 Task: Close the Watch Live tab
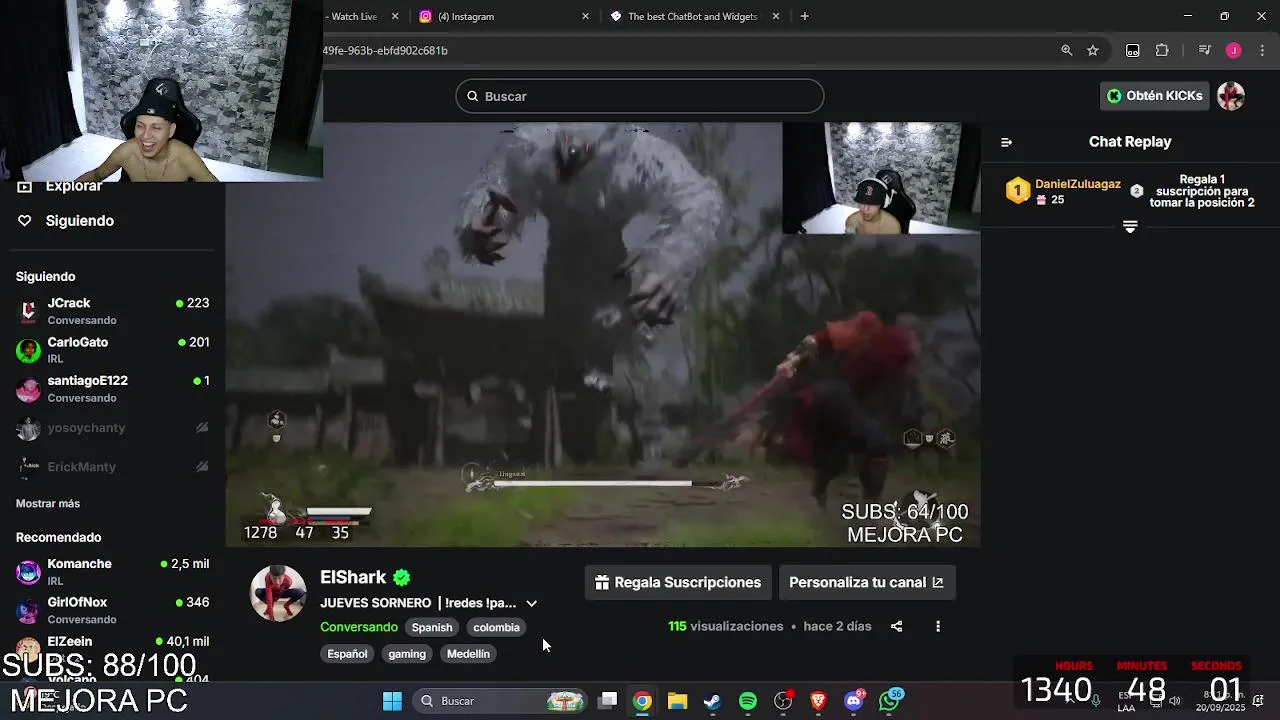[x=395, y=16]
